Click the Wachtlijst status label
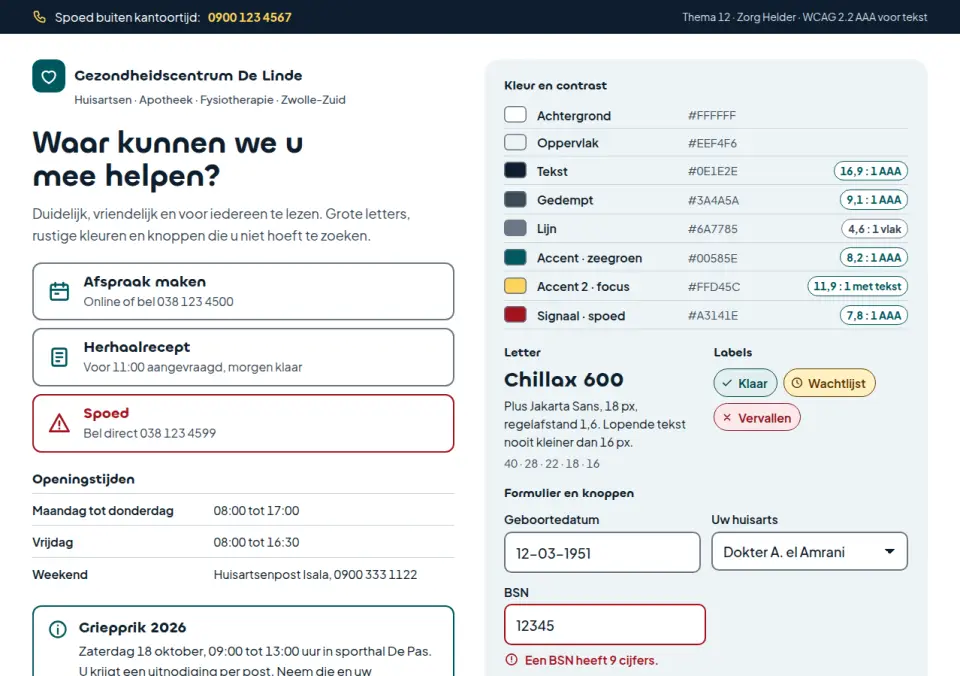This screenshot has width=960, height=676. [x=830, y=383]
